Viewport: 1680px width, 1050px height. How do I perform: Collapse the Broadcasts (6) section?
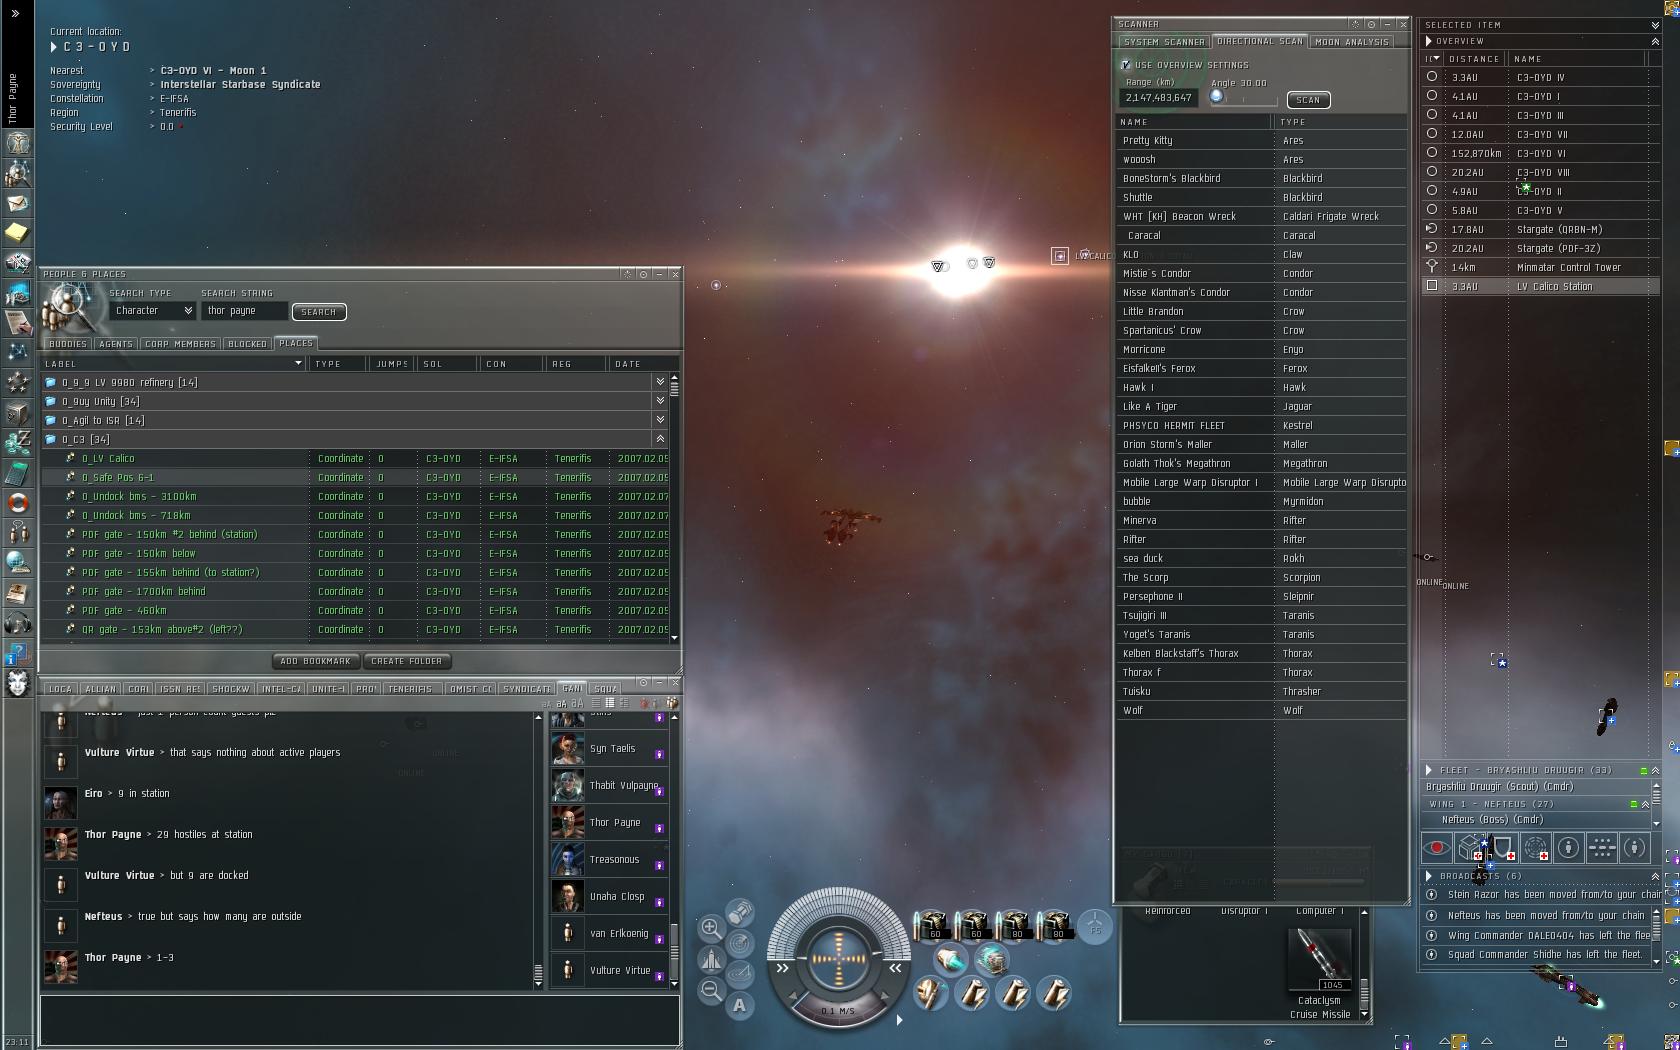tap(1429, 876)
